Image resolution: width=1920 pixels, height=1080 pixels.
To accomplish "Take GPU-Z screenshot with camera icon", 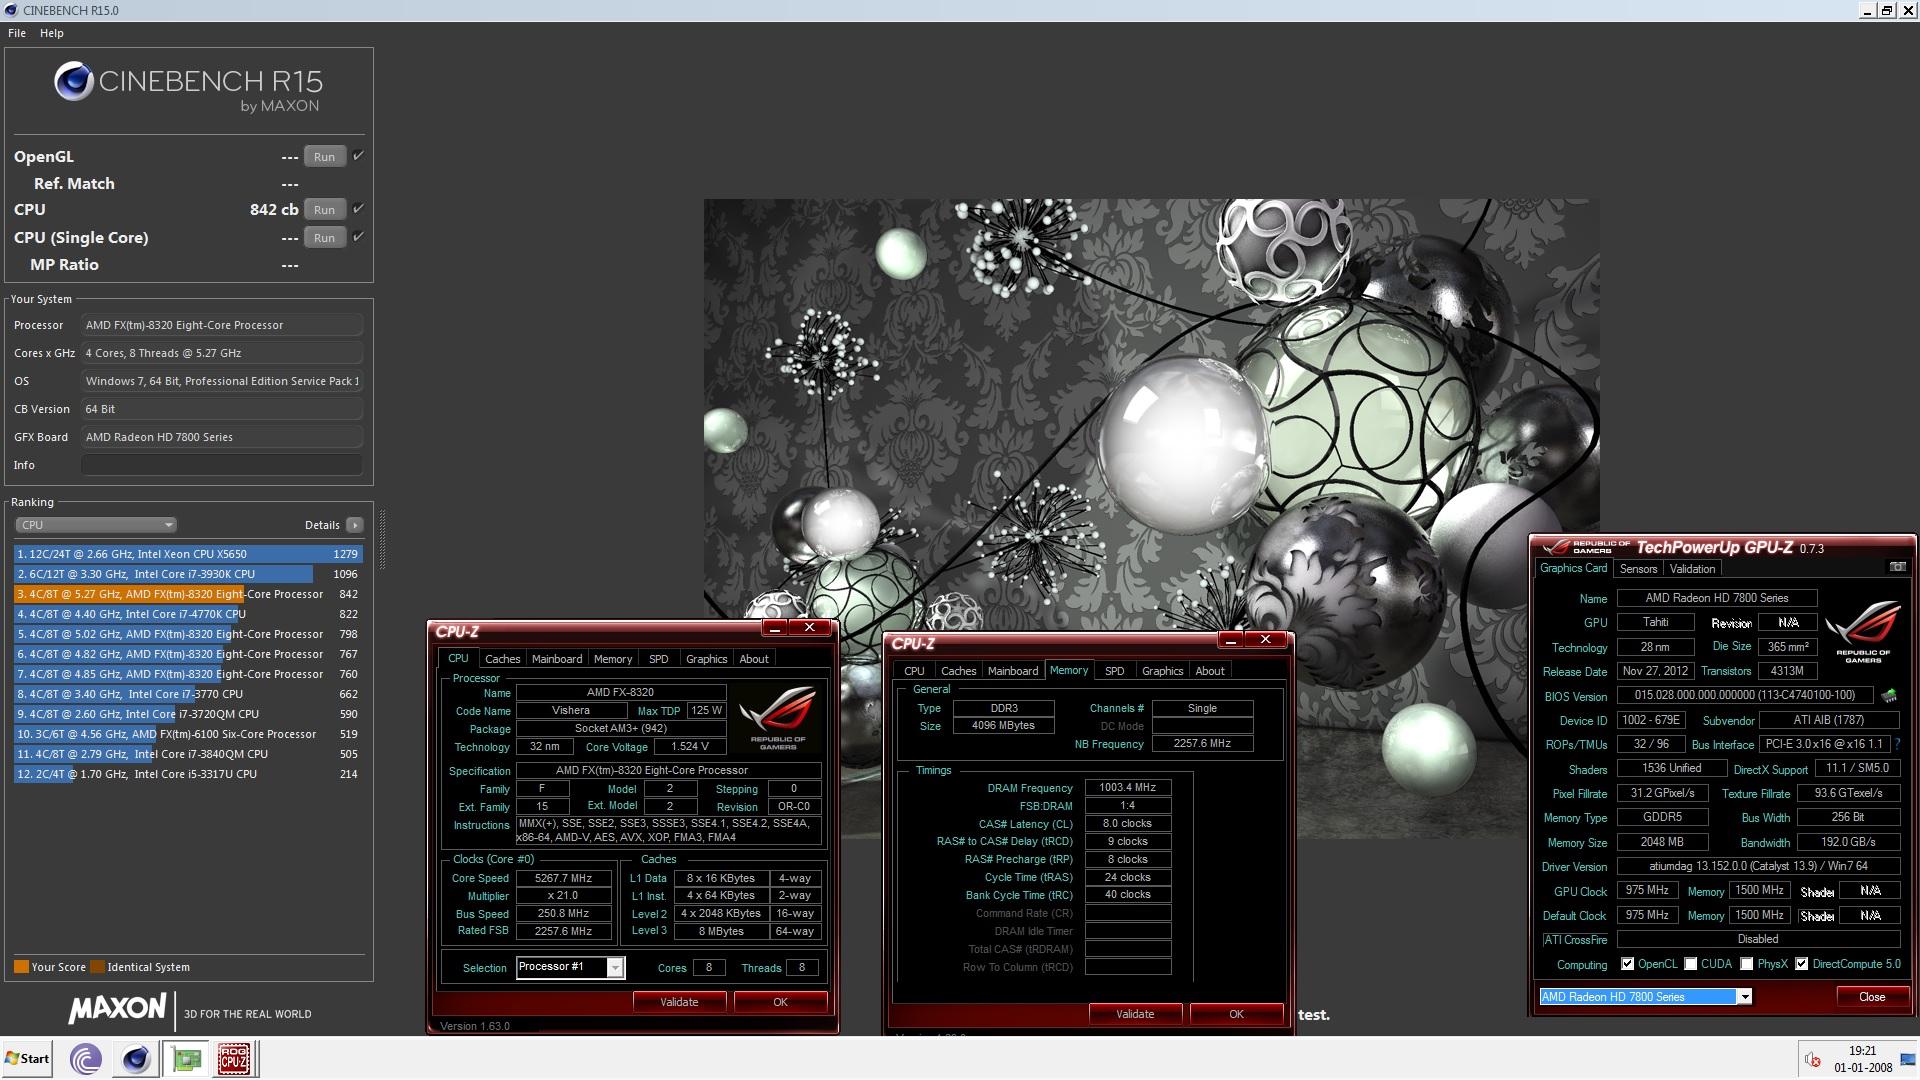I will click(1897, 567).
